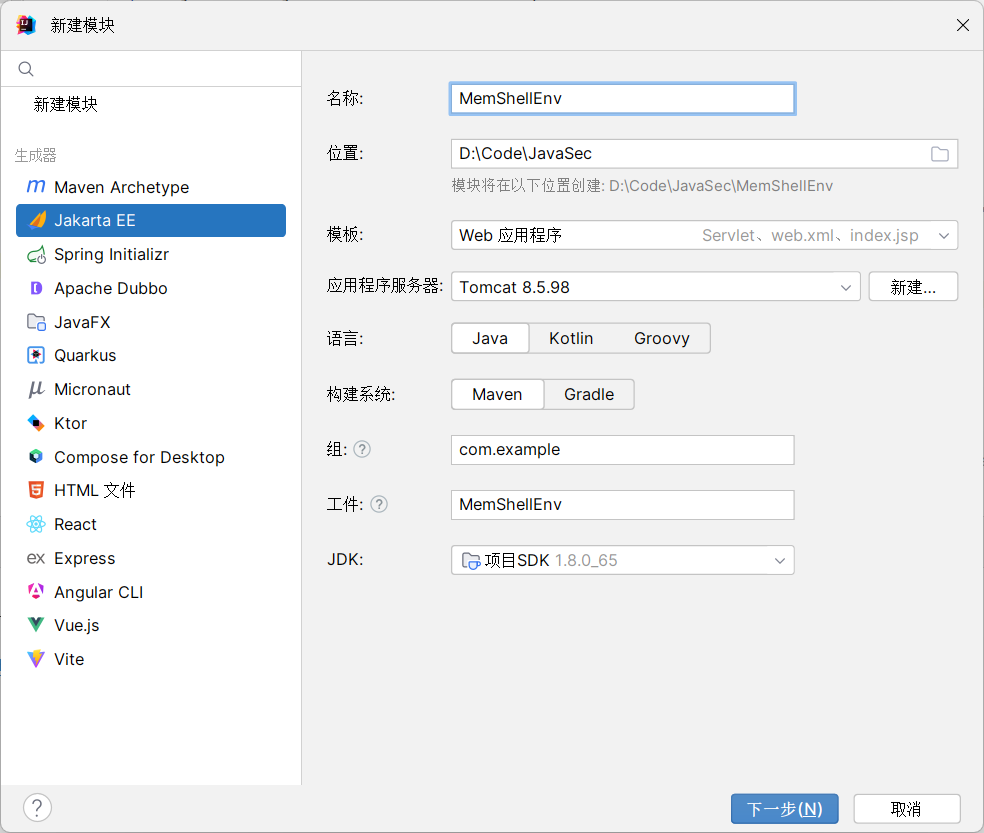Click the module path hint D:\Code\JavaSec\MemShellEnv

coord(721,186)
